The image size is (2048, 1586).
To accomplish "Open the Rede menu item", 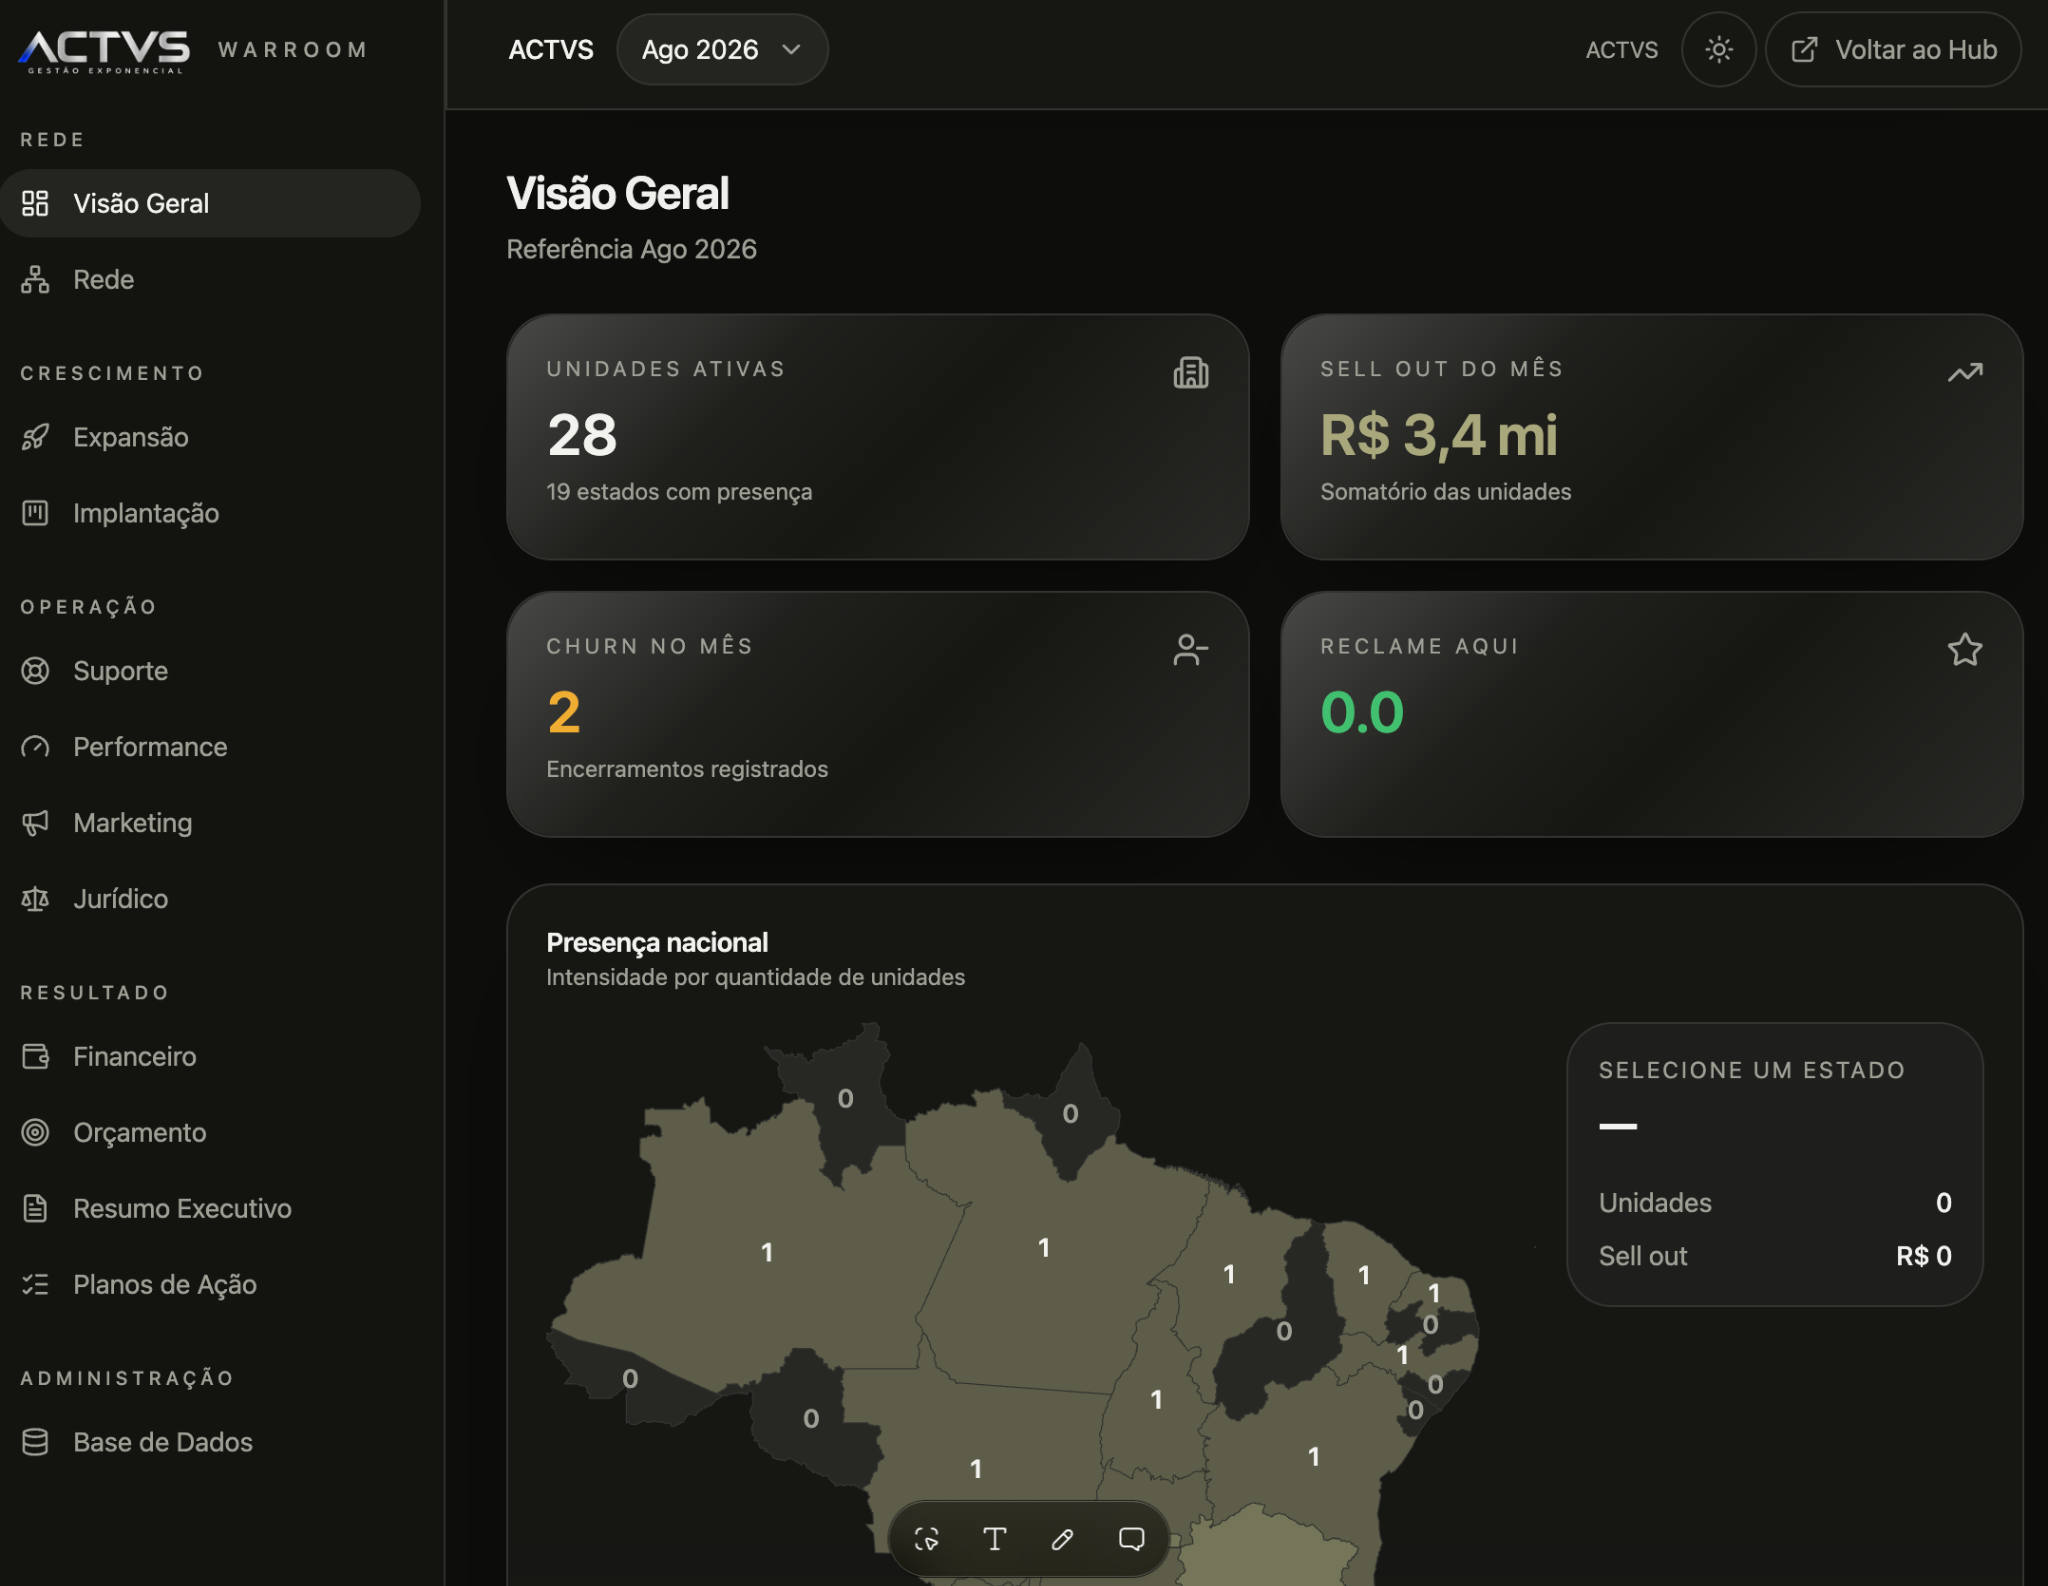I will pyautogui.click(x=210, y=279).
